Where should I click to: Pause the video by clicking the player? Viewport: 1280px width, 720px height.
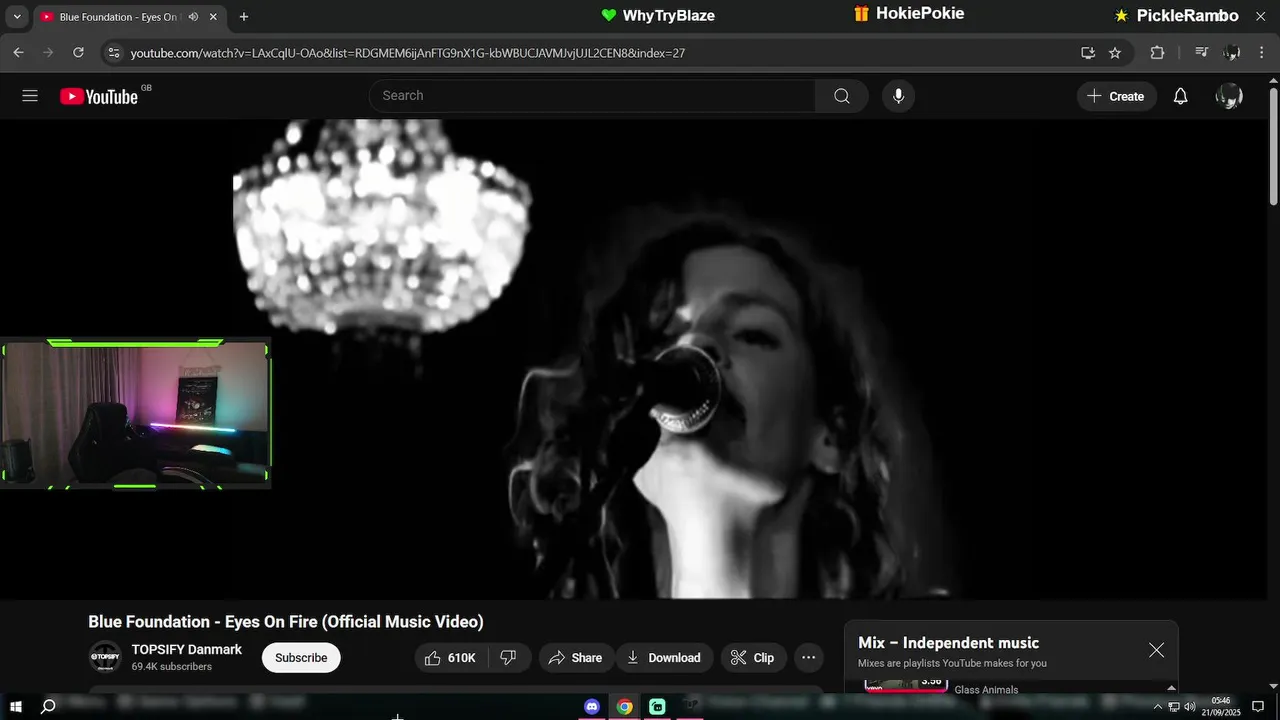coord(633,359)
